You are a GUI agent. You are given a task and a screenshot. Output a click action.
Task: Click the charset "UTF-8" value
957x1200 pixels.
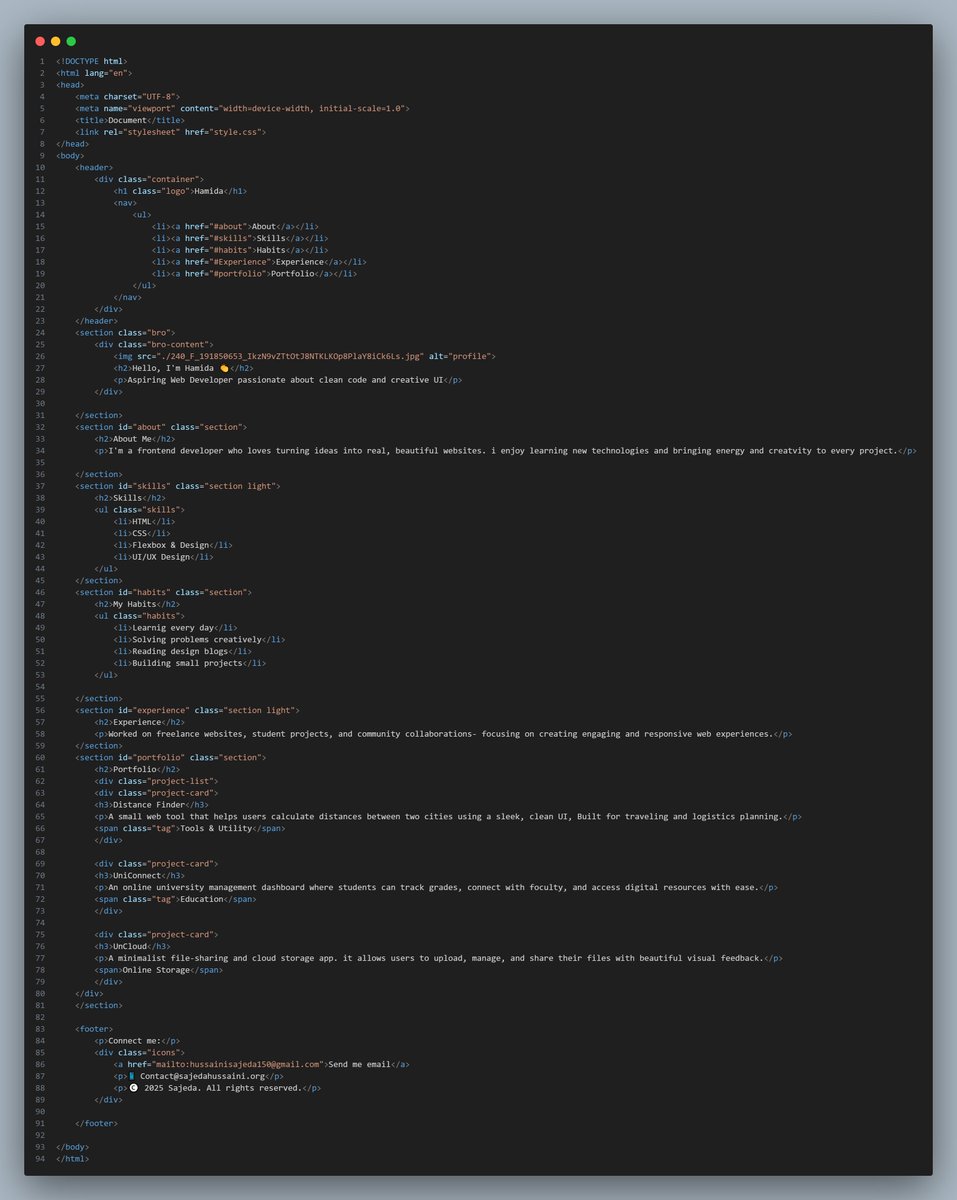tap(162, 97)
